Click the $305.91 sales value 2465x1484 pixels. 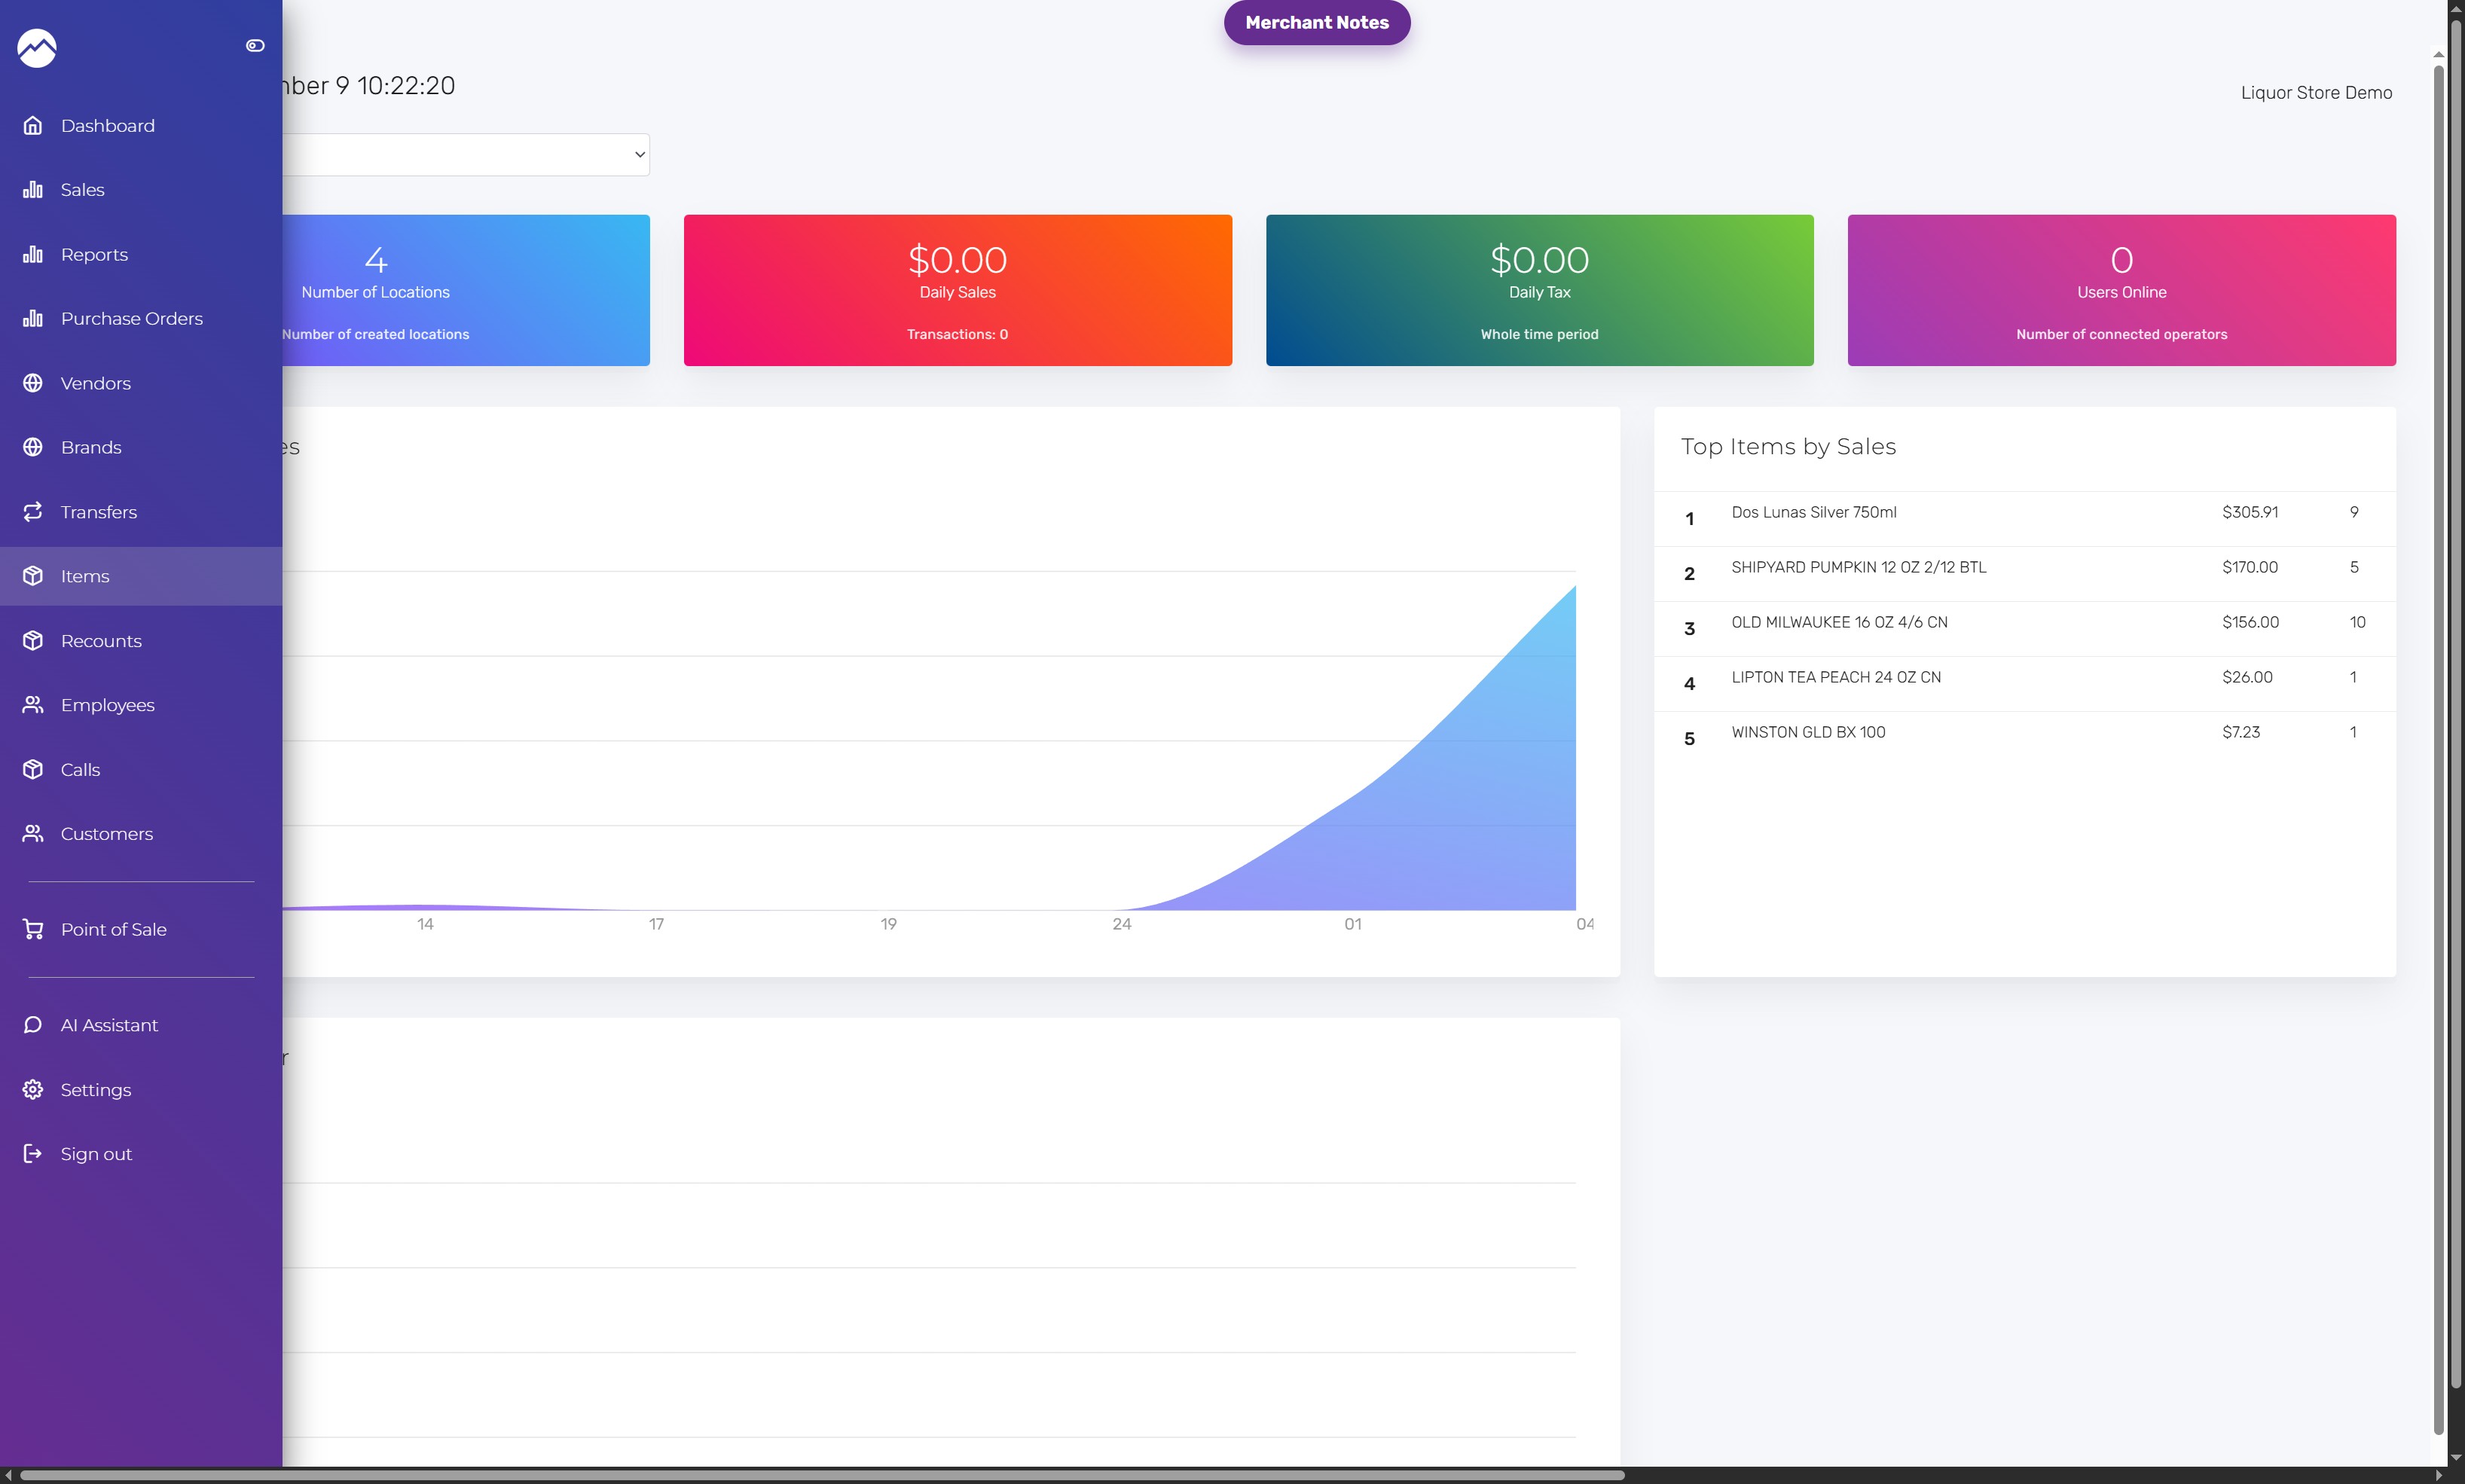click(x=2250, y=512)
